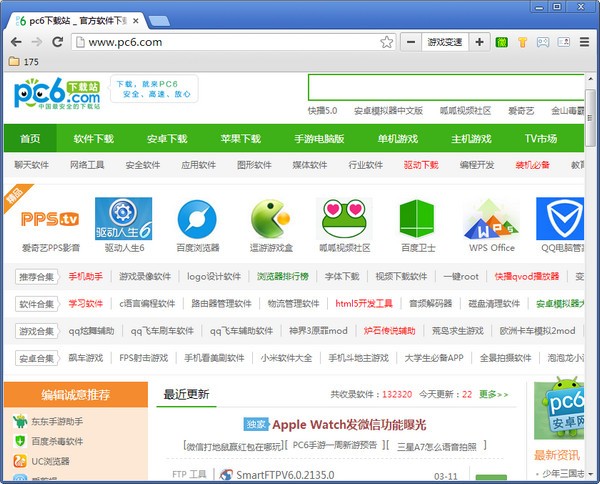The image size is (600, 484).
Task: Open a new tab with the tab button
Action: (159, 21)
